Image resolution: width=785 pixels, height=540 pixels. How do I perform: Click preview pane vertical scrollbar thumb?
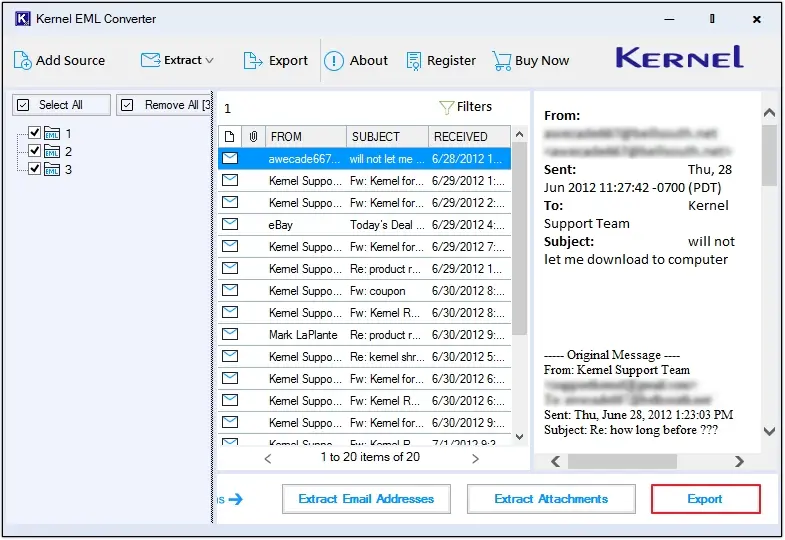click(x=769, y=155)
